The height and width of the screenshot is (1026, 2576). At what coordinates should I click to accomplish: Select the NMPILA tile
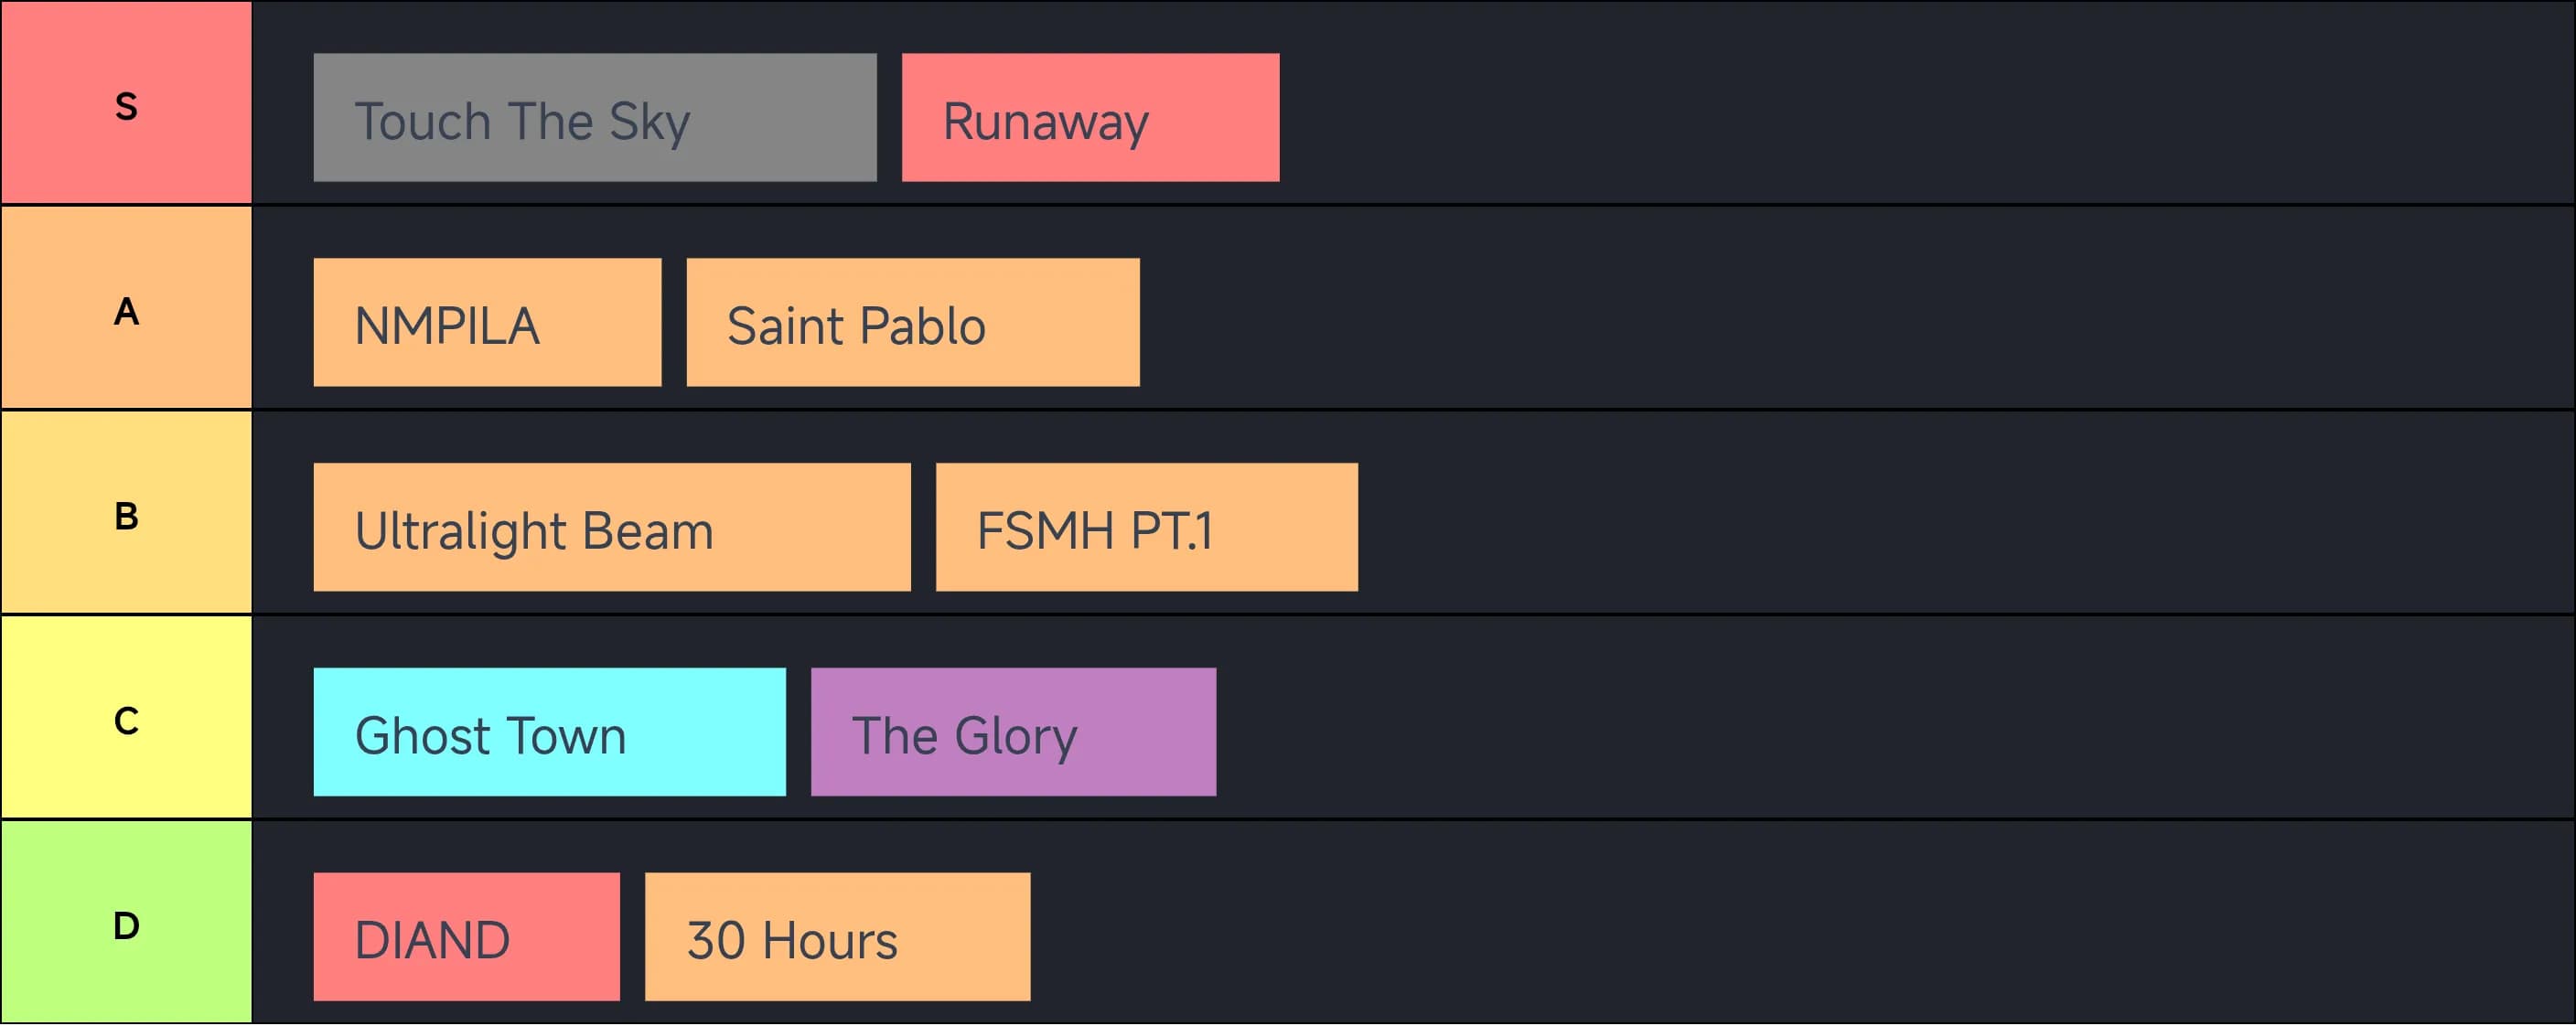[x=487, y=323]
